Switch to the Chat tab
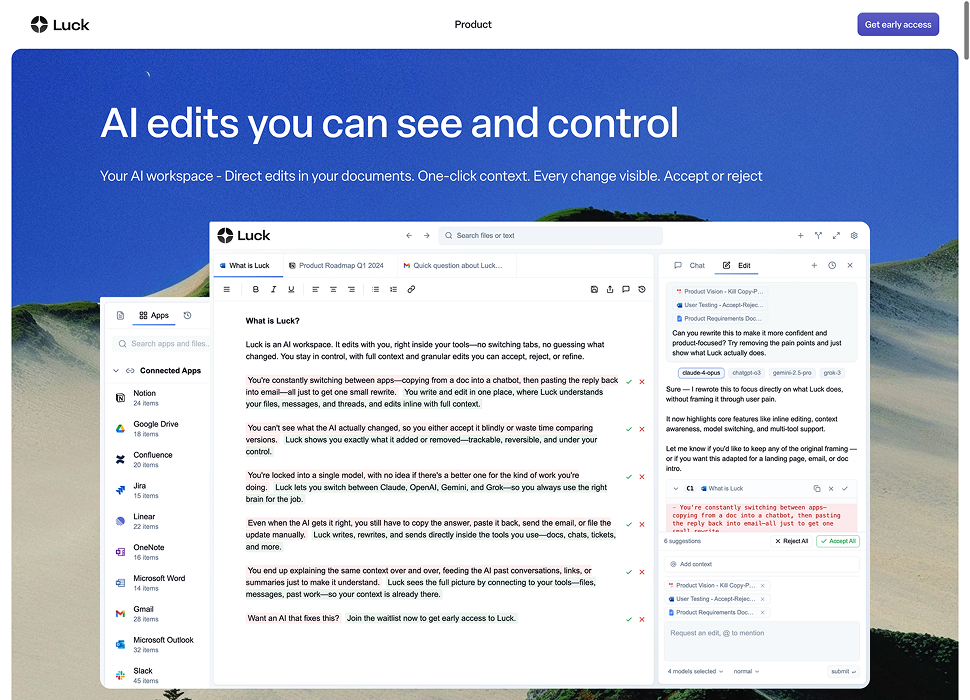This screenshot has height=700, width=970. tap(690, 266)
